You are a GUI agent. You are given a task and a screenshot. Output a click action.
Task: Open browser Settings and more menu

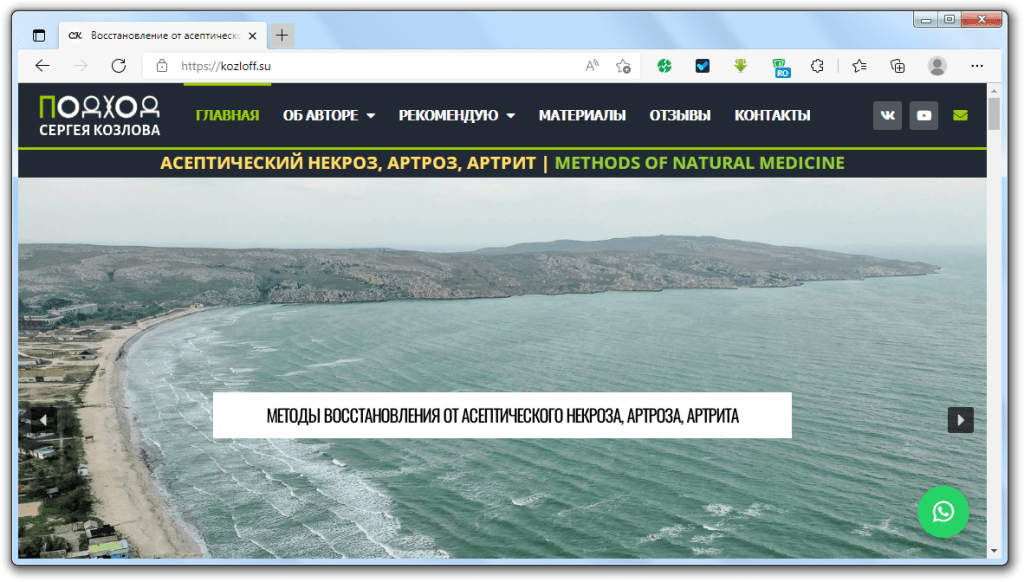977,66
